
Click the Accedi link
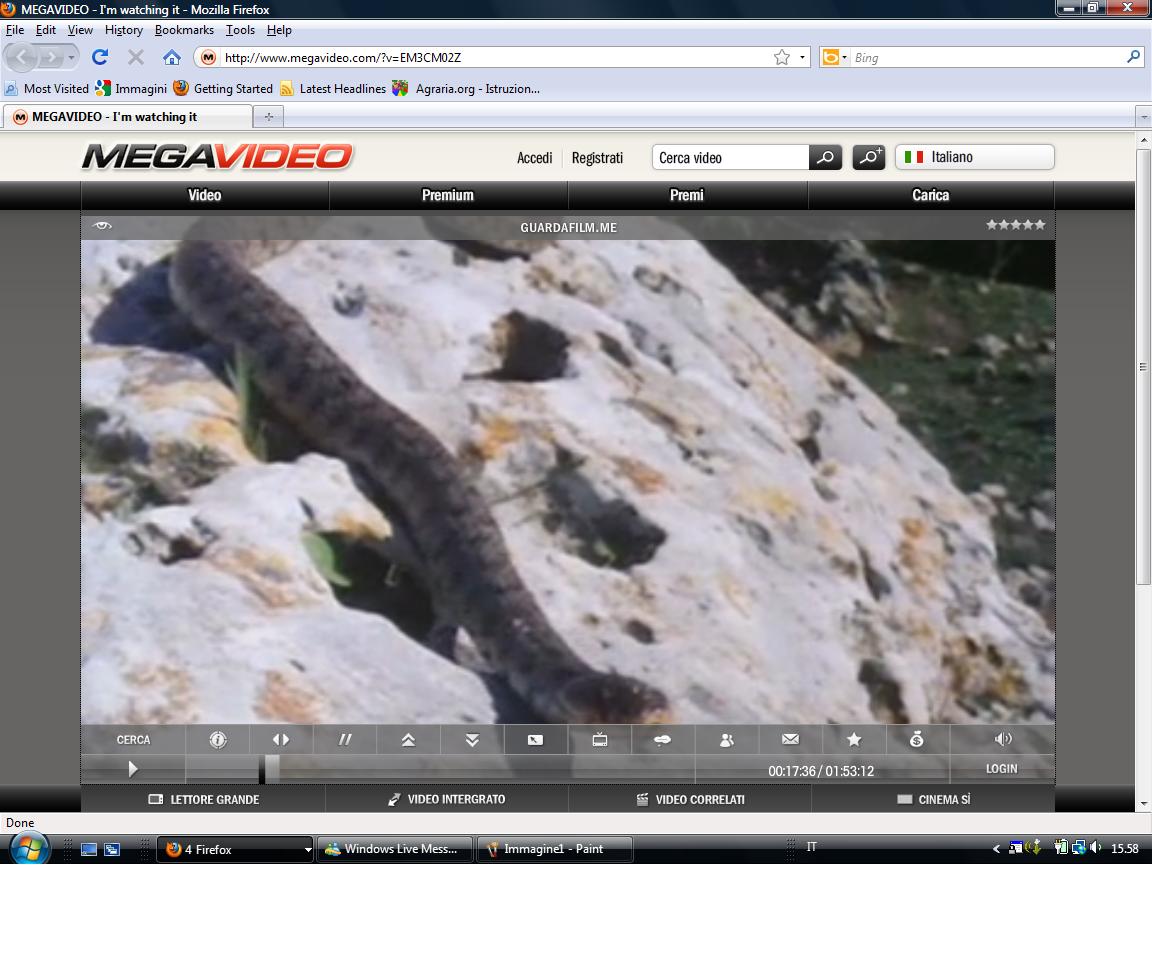534,158
